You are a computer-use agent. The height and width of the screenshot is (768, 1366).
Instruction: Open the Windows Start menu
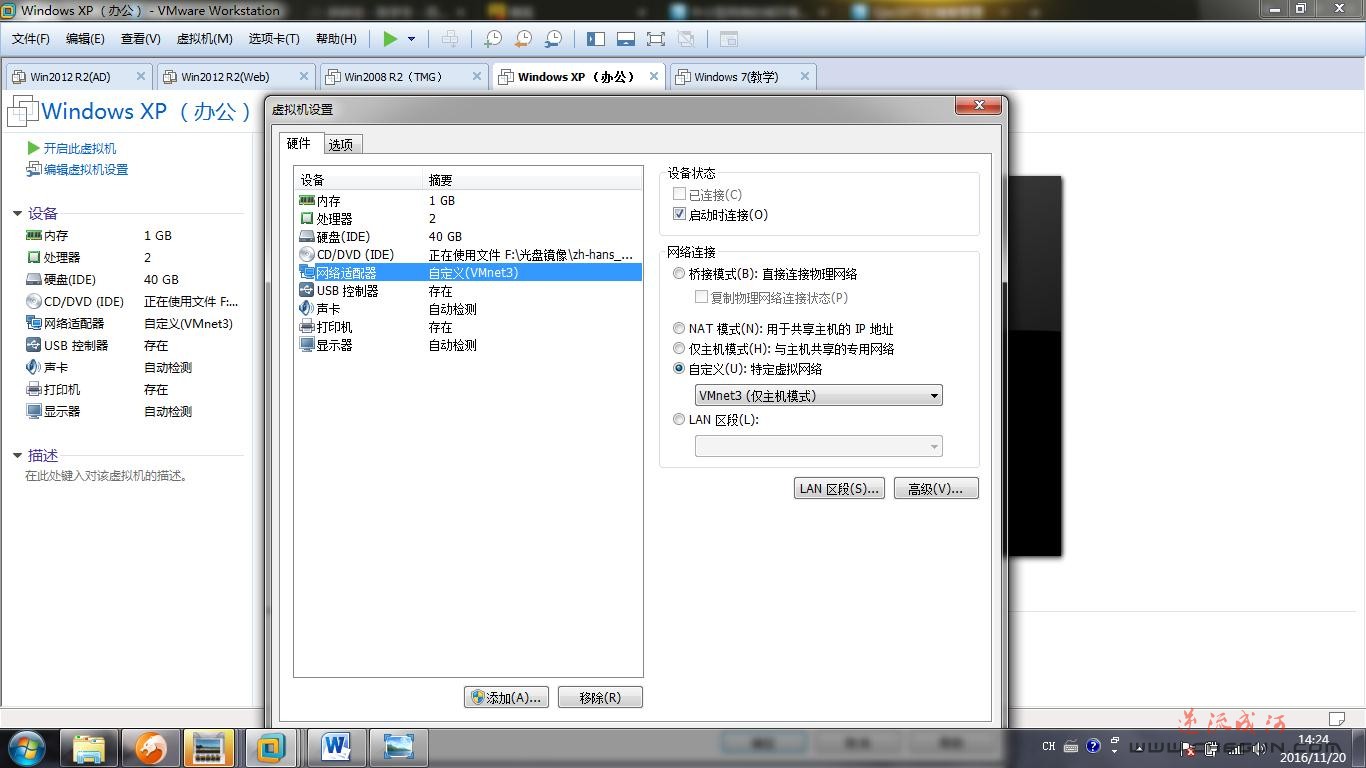point(27,747)
